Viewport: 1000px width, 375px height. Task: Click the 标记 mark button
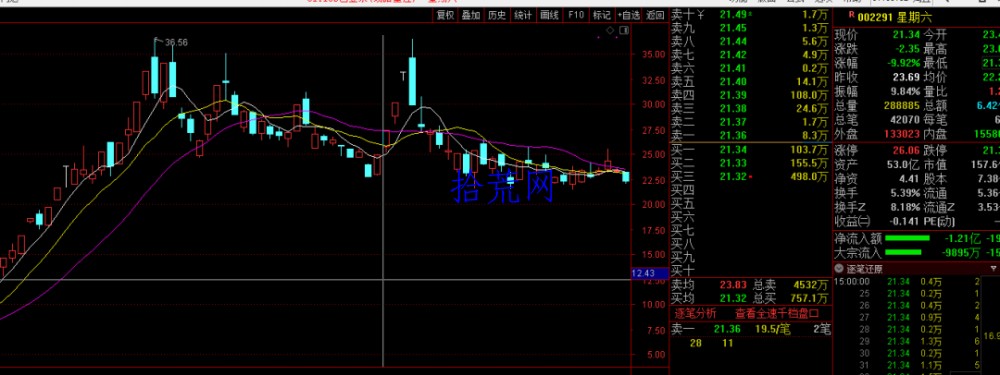coord(601,15)
